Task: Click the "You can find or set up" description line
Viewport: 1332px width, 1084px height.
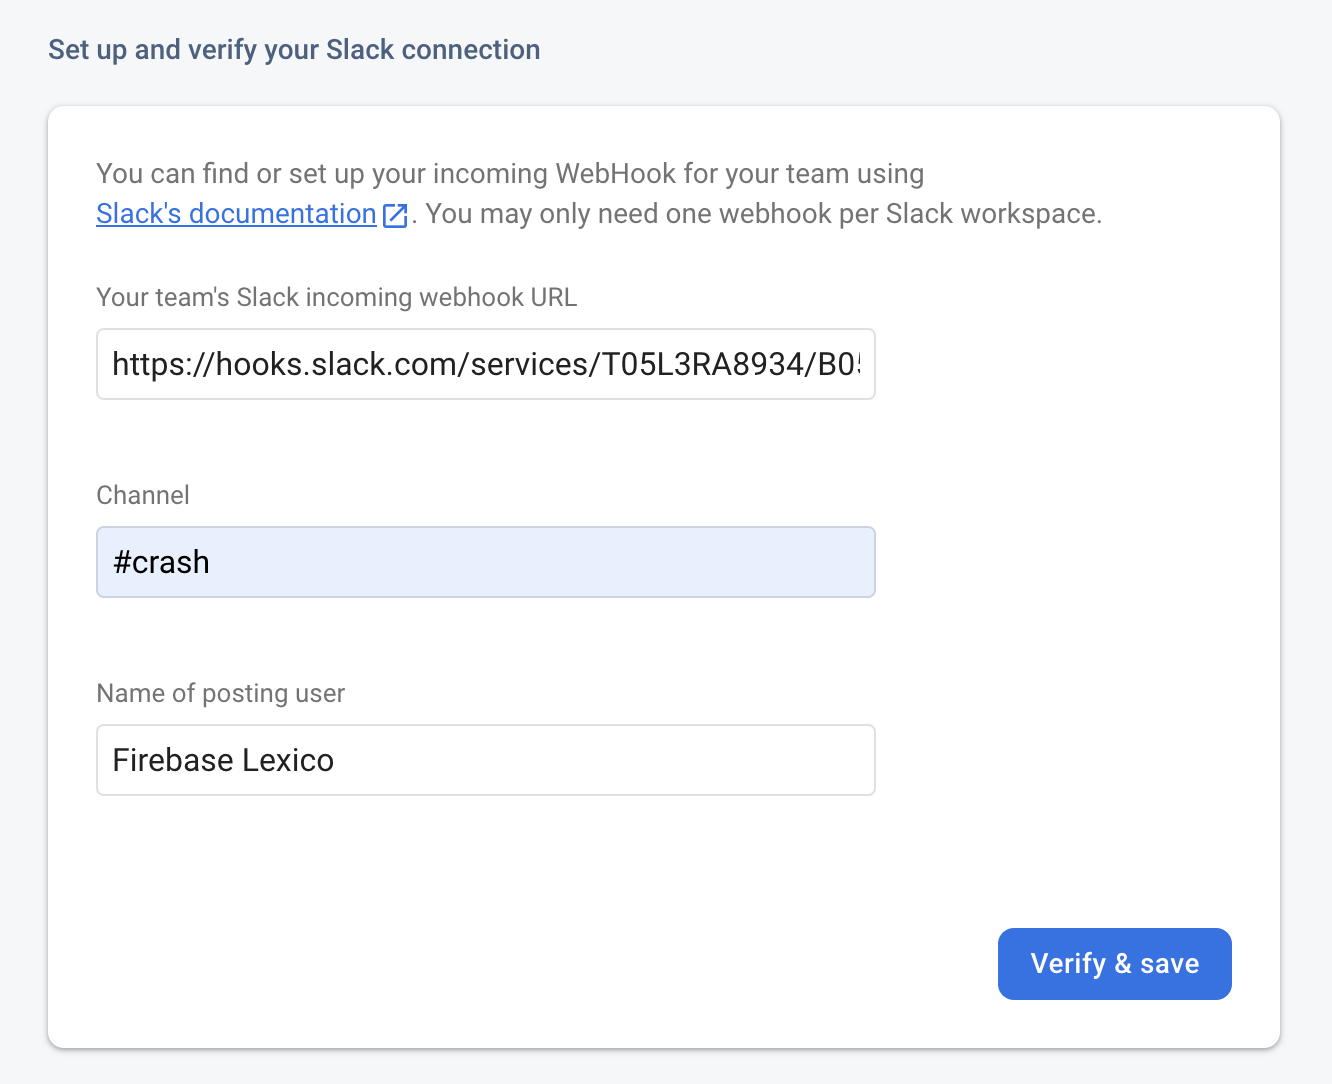Action: (x=509, y=174)
